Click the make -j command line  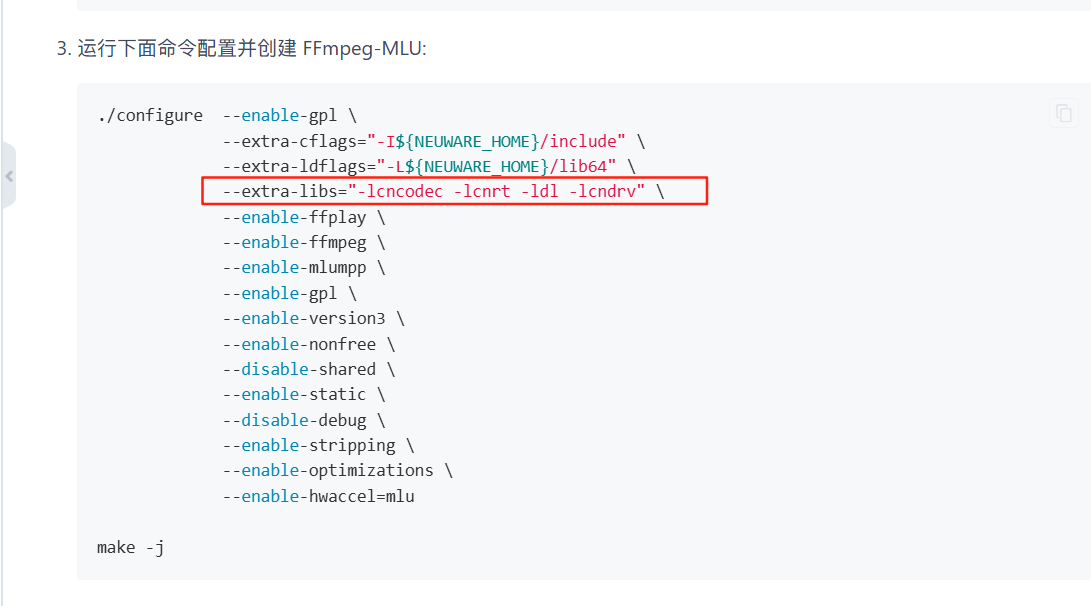[131, 547]
